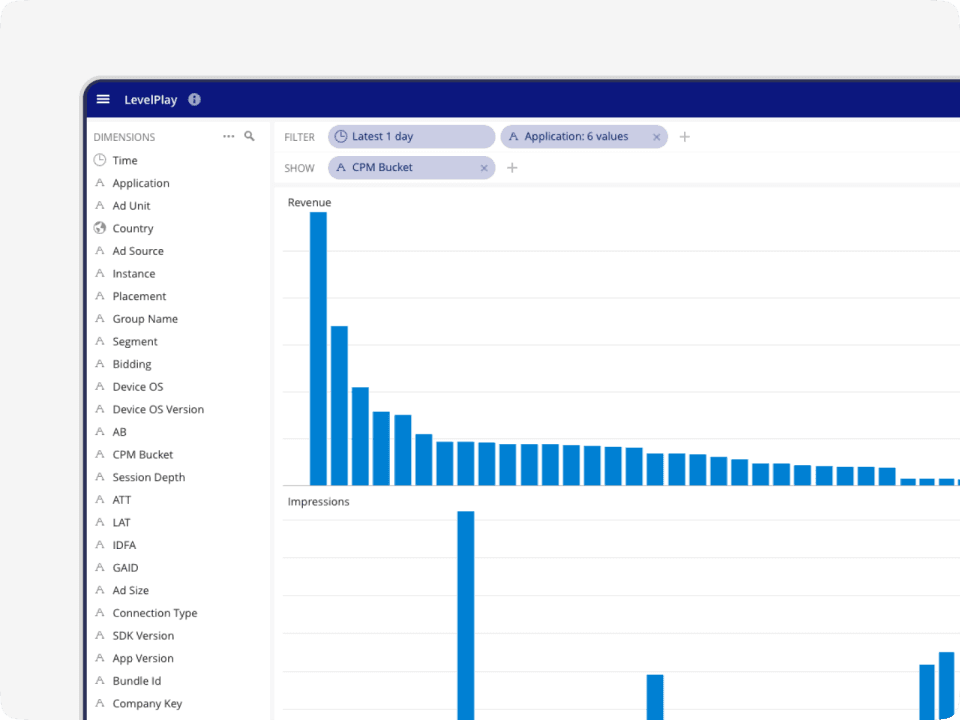Select the Device OS Version dimension
Viewport: 960px width, 720px height.
(158, 410)
